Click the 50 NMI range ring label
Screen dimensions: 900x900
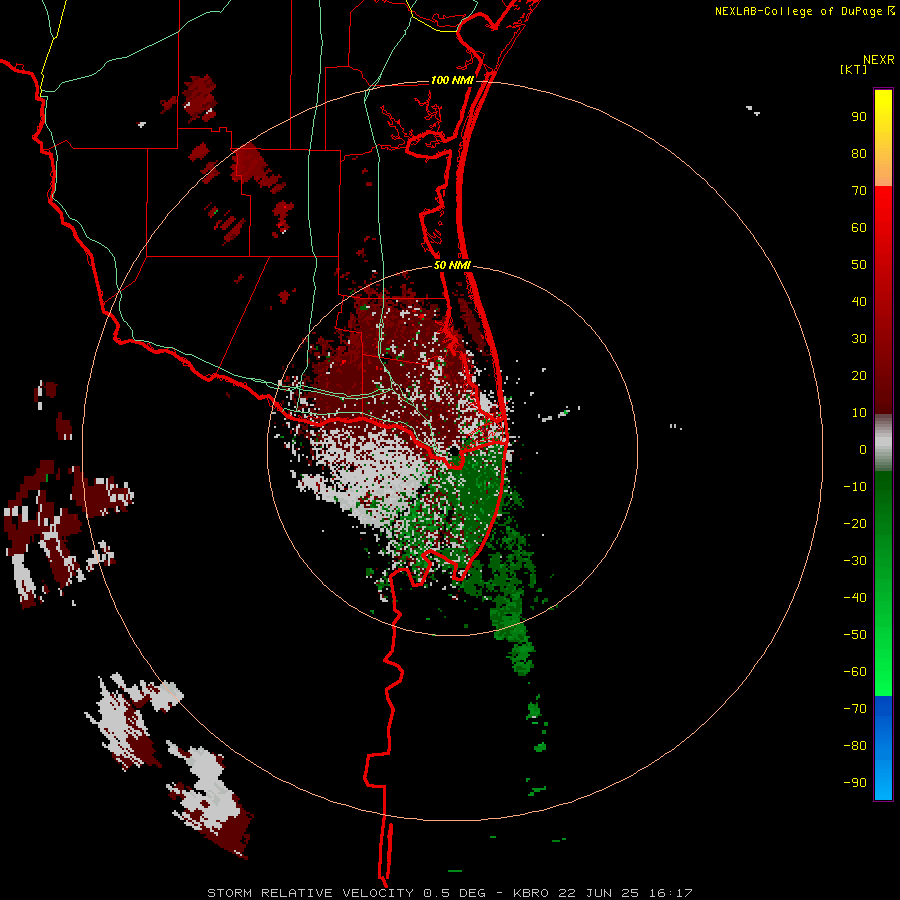tap(452, 265)
